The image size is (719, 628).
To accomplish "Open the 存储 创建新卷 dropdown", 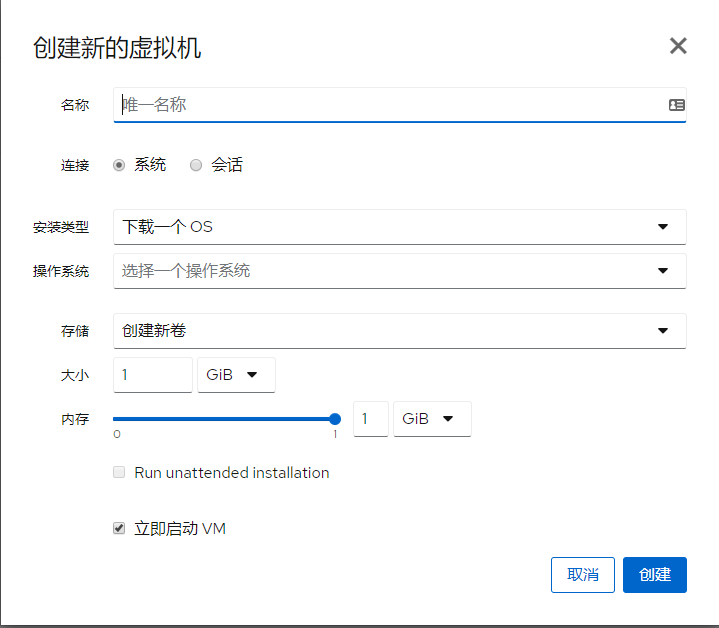I will tap(400, 331).
